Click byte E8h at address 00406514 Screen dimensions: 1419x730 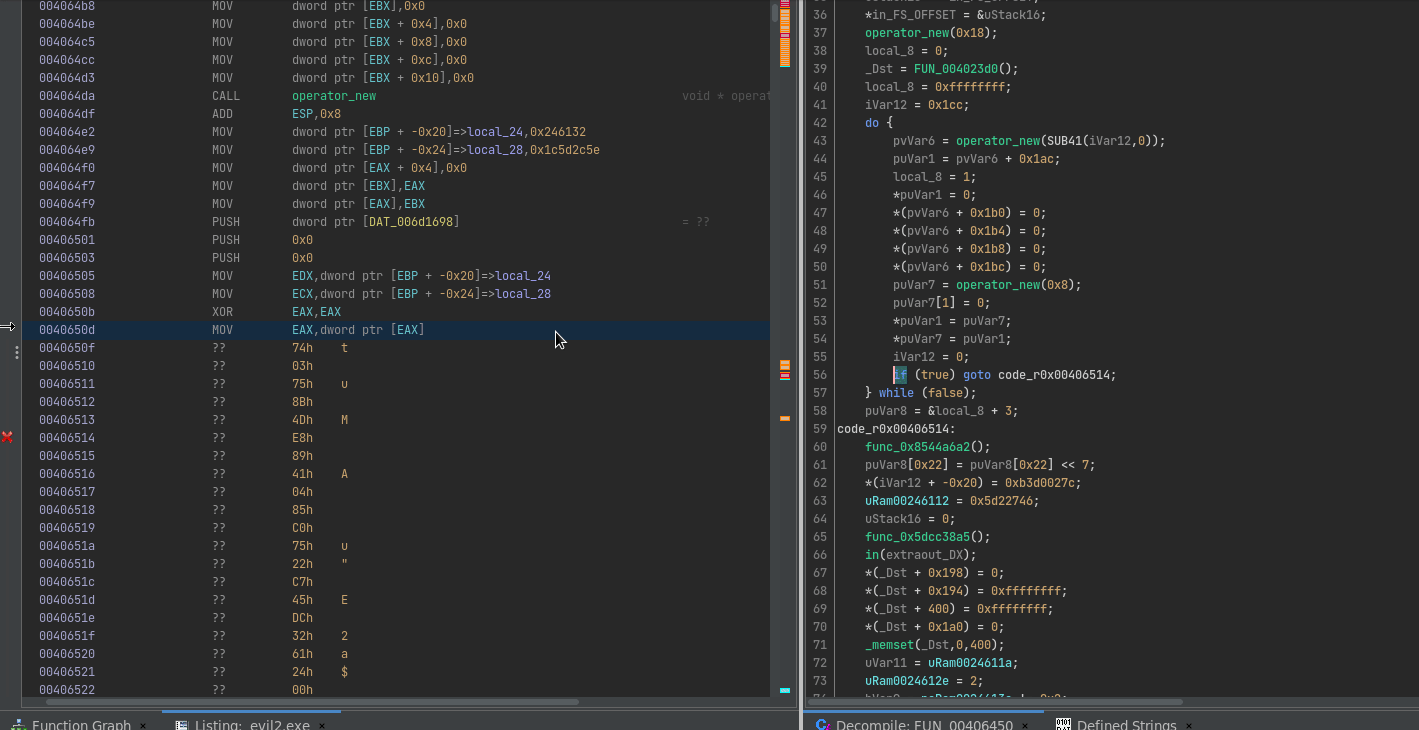302,438
